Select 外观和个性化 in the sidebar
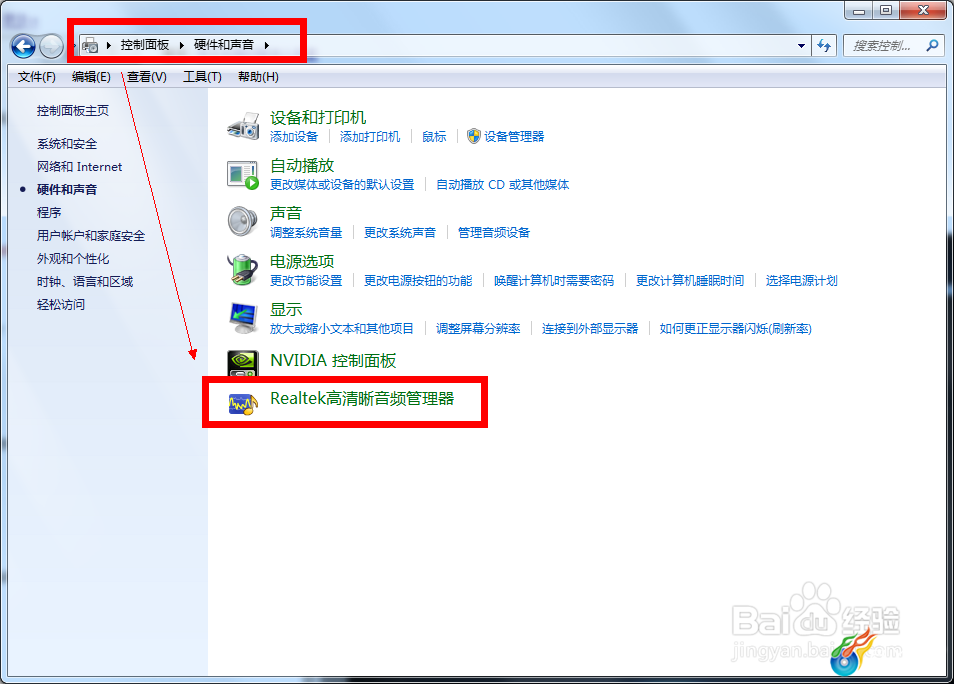This screenshot has width=954, height=684. coord(73,259)
